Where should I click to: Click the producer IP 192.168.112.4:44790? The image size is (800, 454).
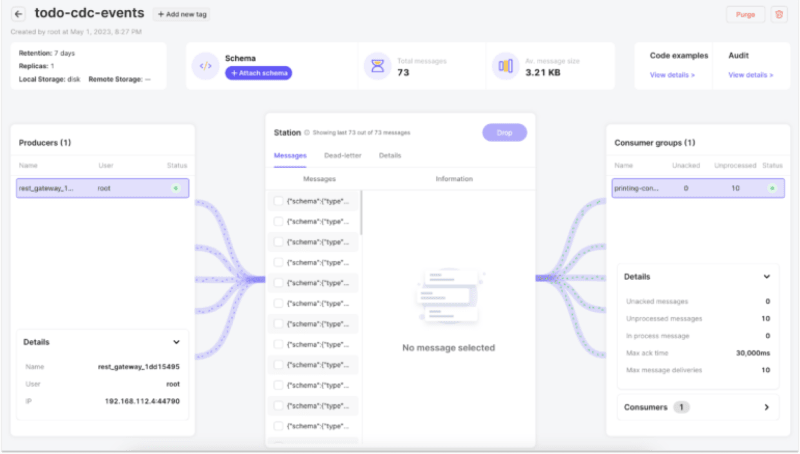point(142,401)
